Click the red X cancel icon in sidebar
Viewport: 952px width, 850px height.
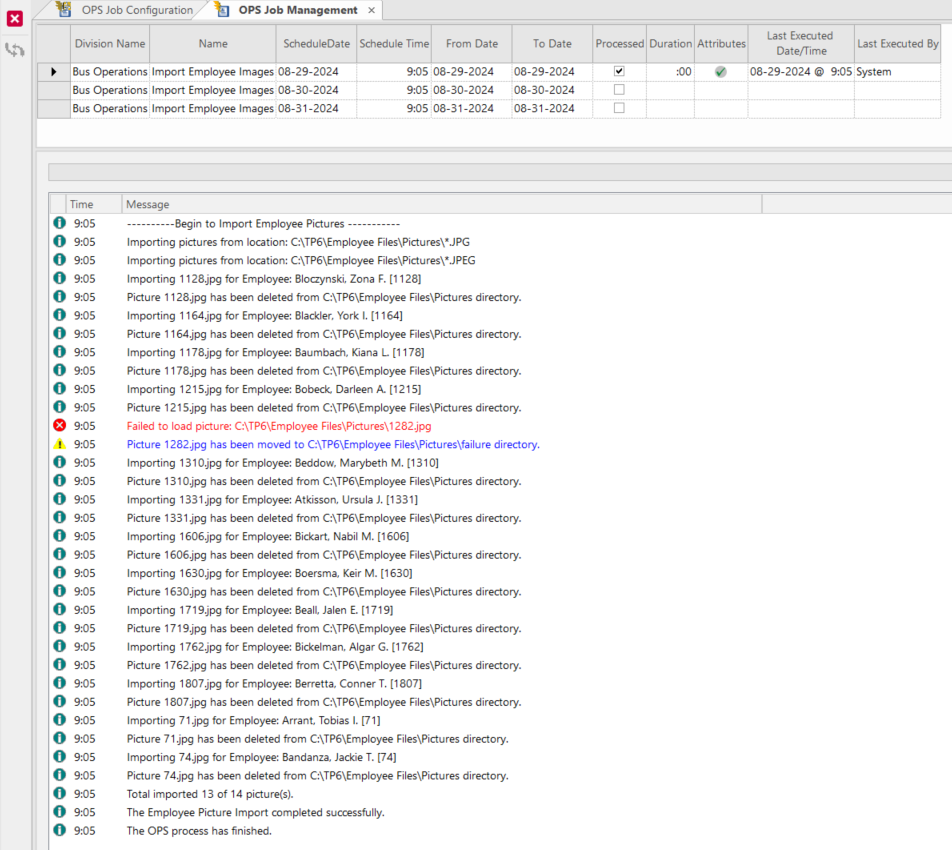pyautogui.click(x=15, y=18)
